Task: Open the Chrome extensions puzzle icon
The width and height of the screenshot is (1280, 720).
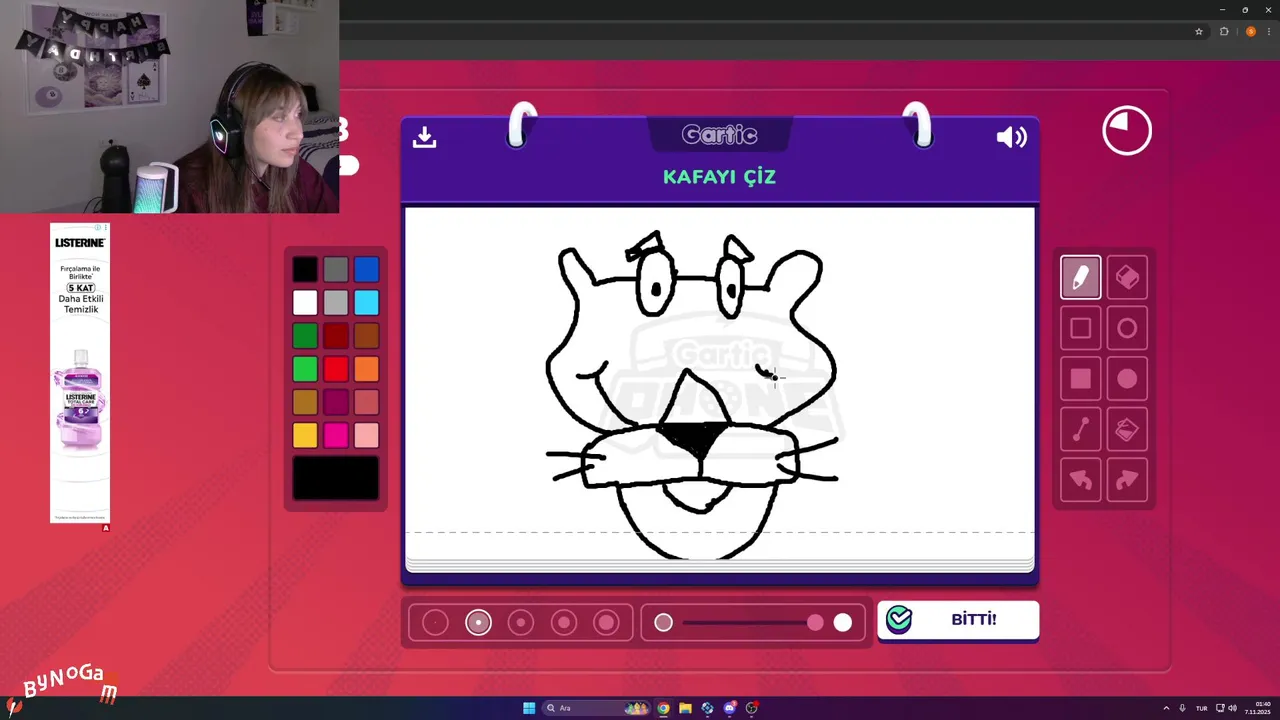Action: (x=1224, y=31)
